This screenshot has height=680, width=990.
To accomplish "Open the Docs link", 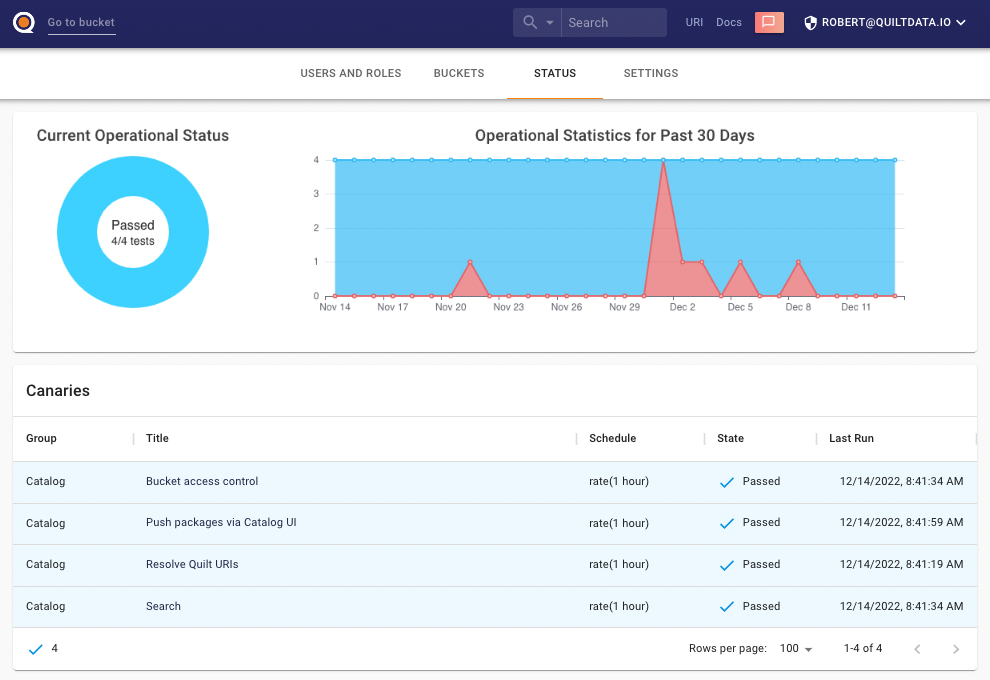I will coord(729,22).
